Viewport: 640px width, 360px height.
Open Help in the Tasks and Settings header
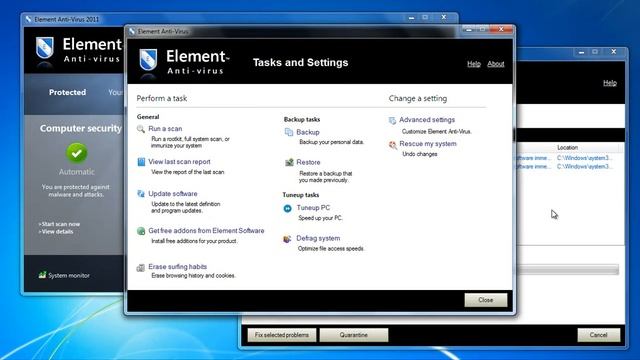click(474, 64)
